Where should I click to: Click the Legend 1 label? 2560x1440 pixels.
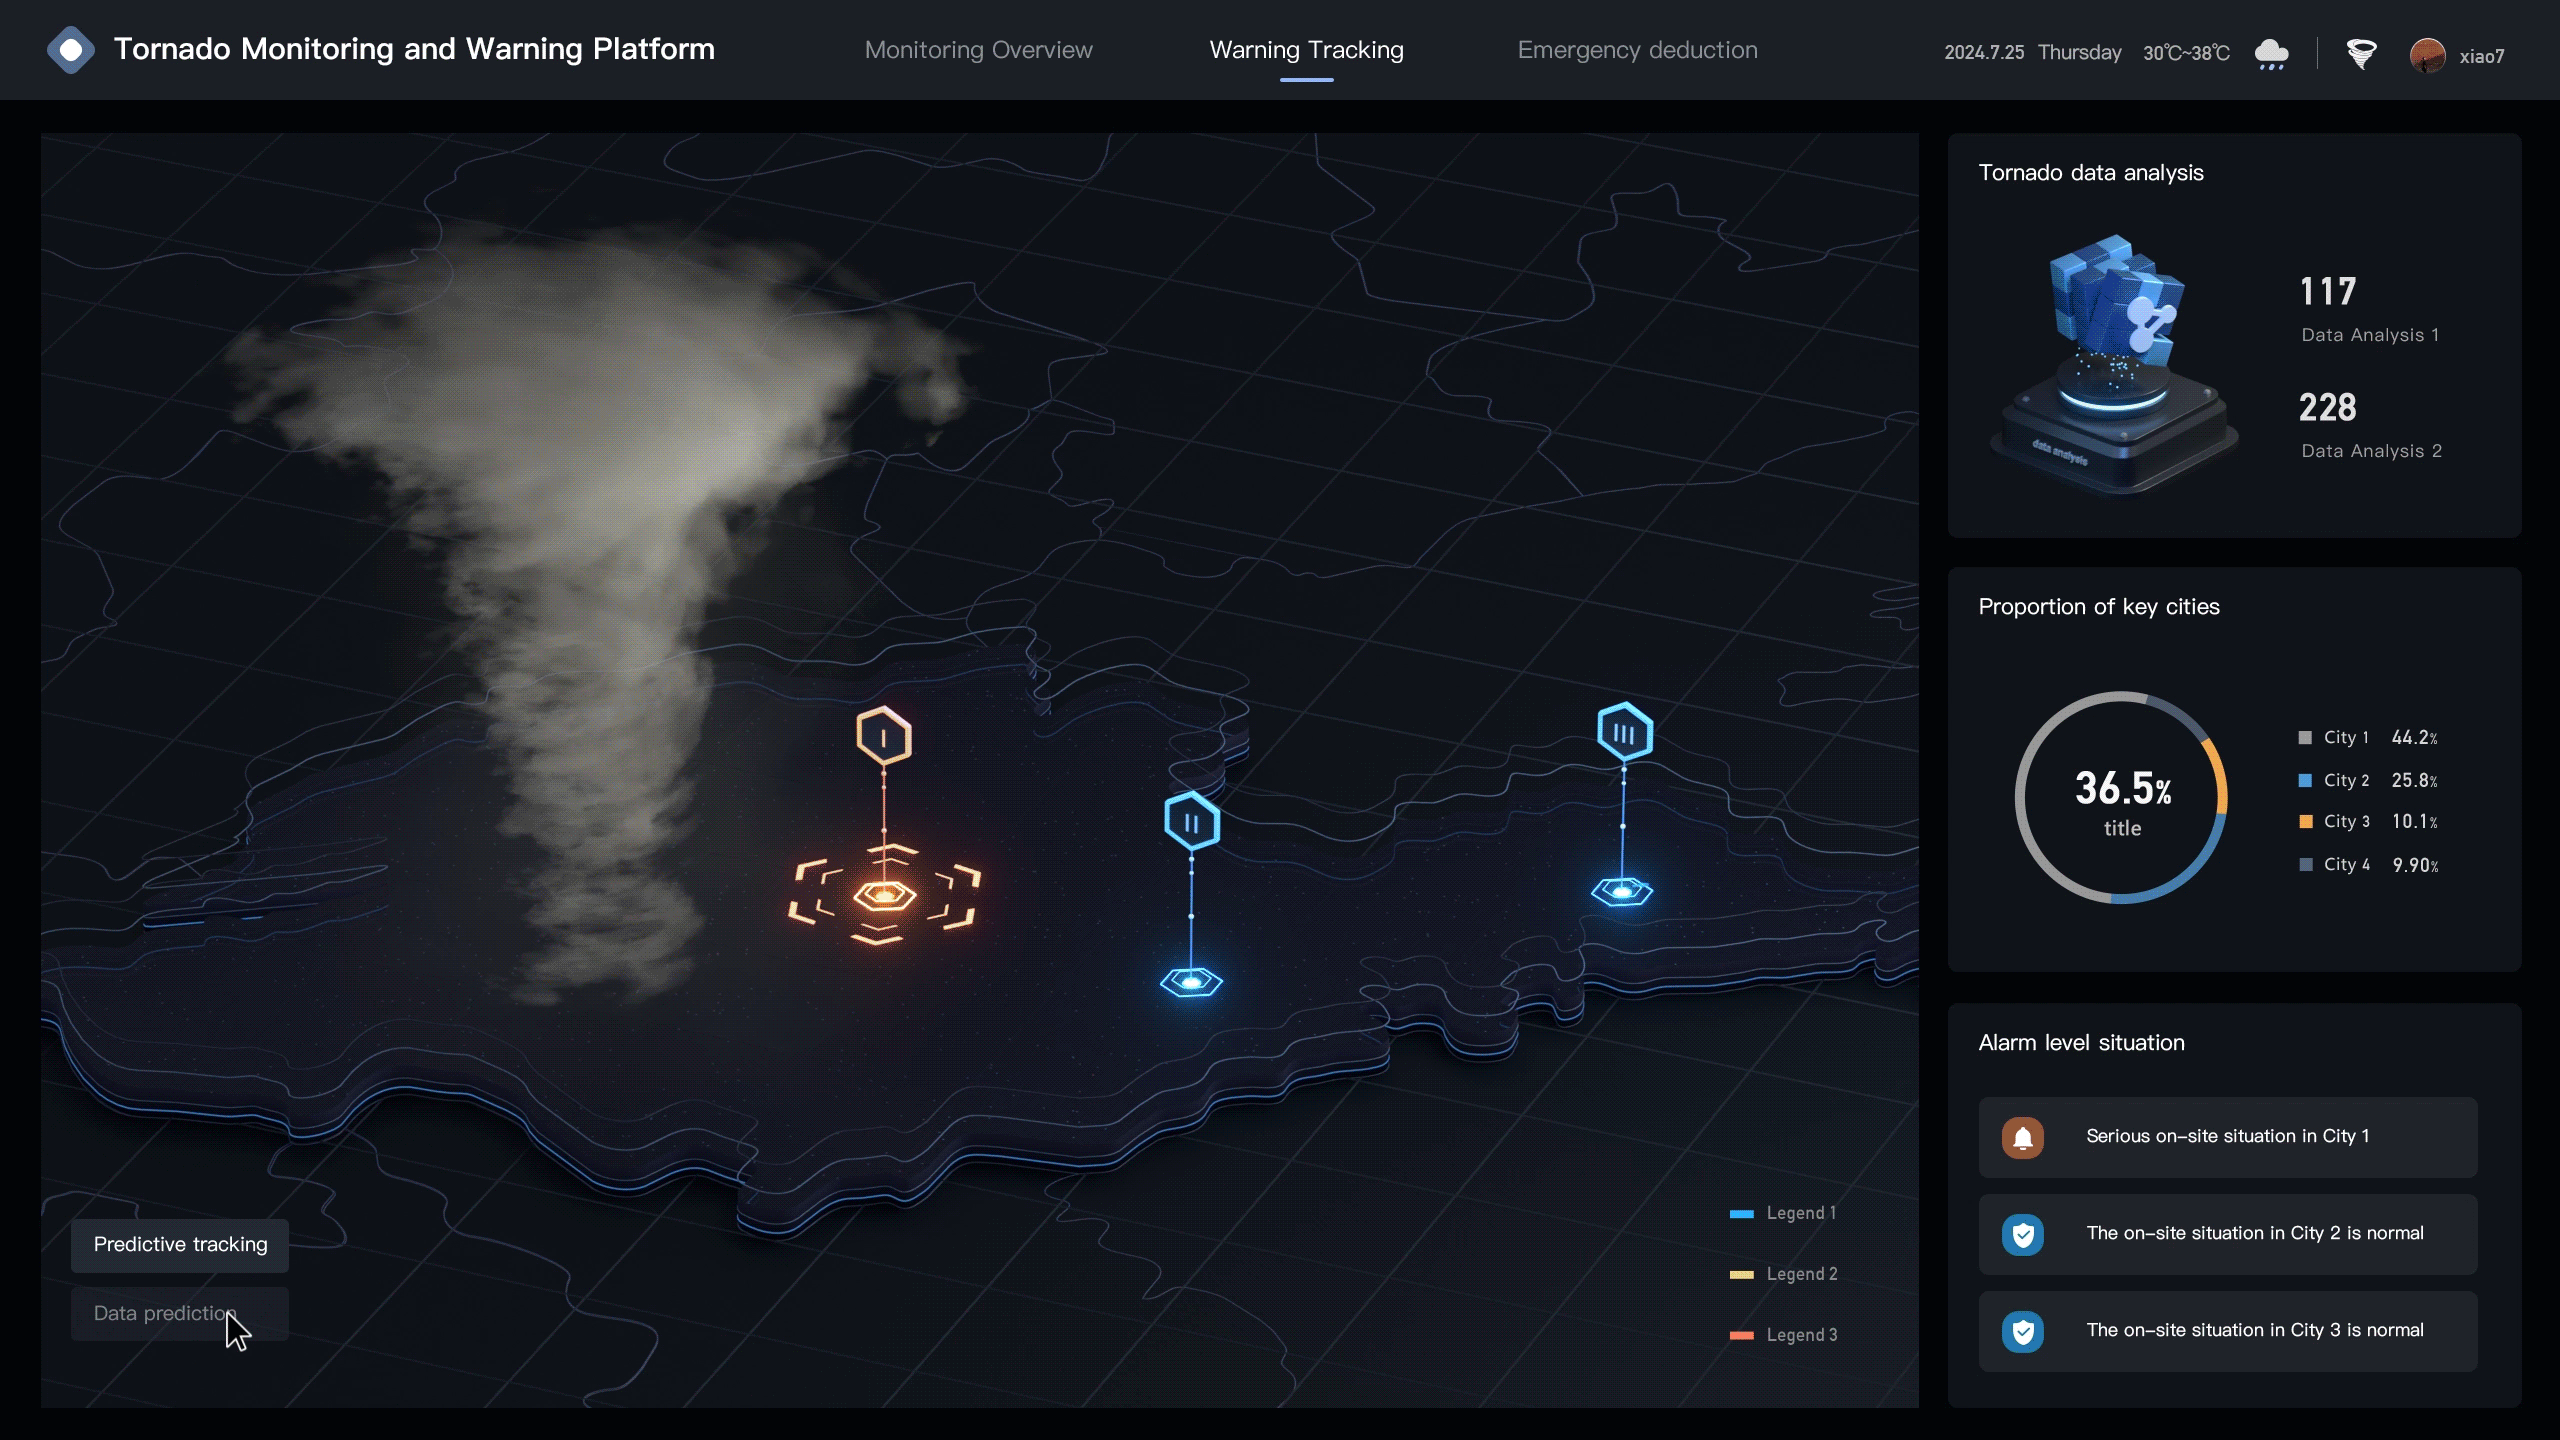[x=1801, y=1213]
